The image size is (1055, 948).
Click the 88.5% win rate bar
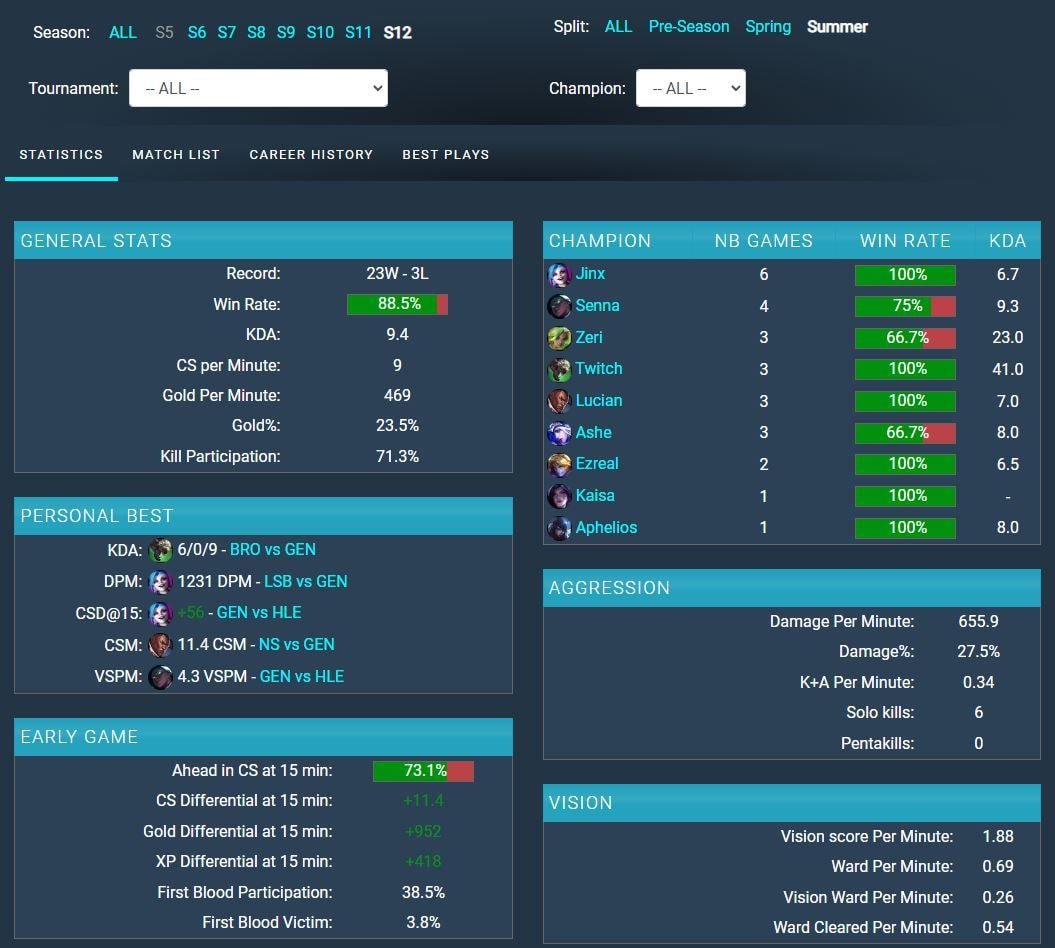tap(397, 304)
